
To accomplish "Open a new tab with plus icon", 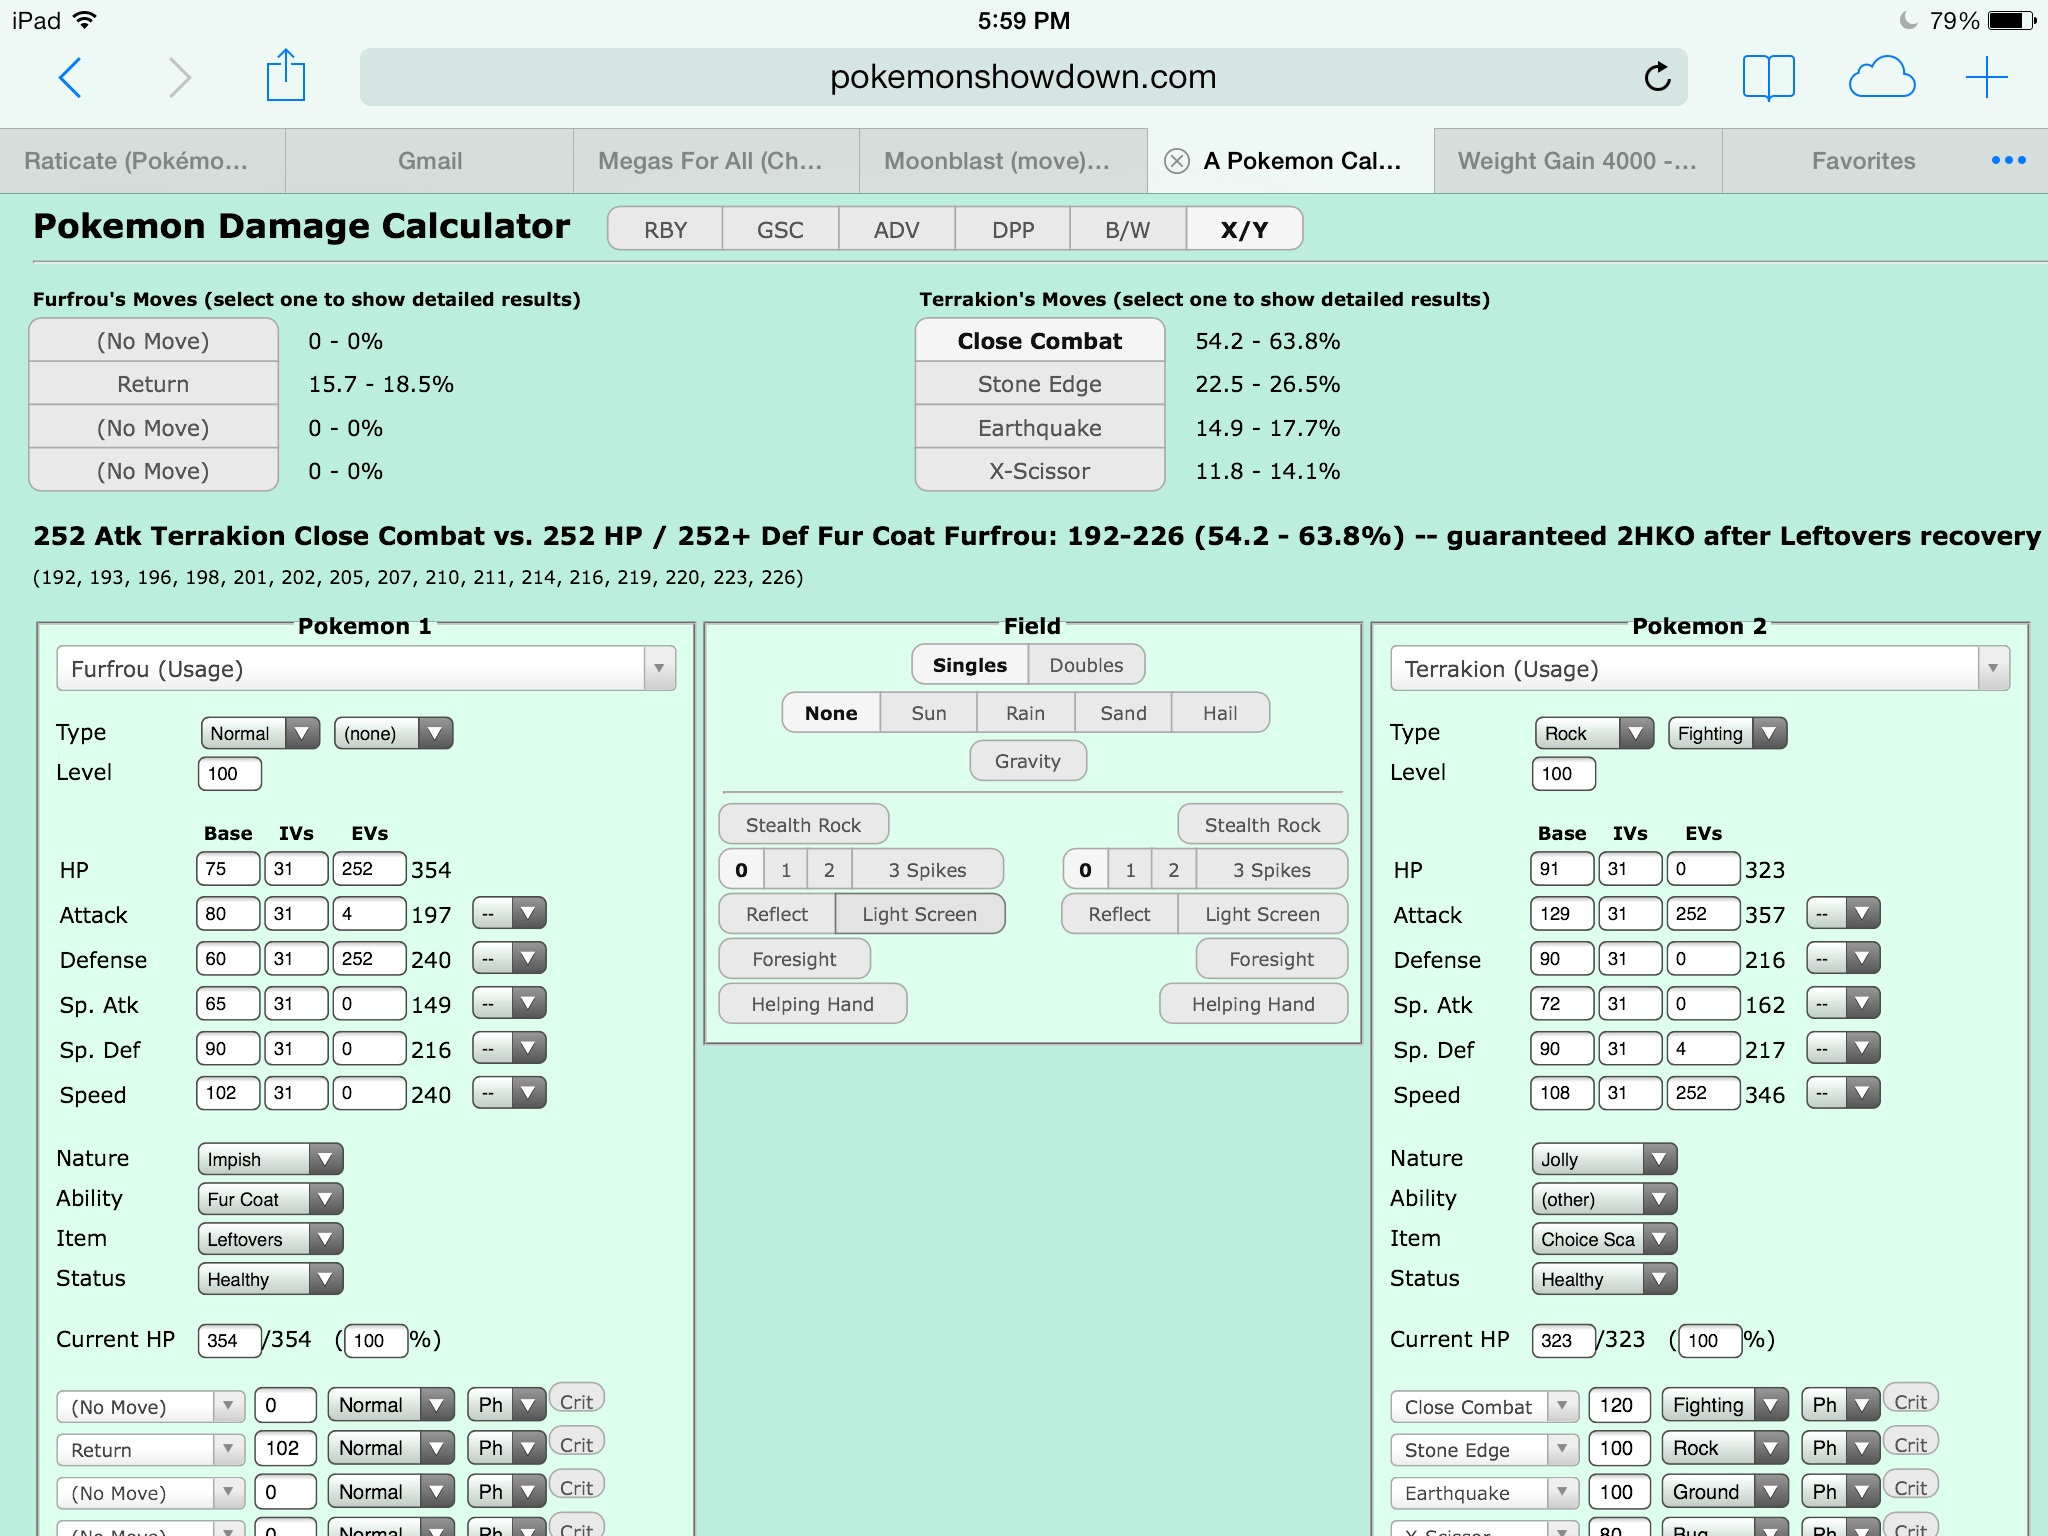I will tap(1986, 77).
